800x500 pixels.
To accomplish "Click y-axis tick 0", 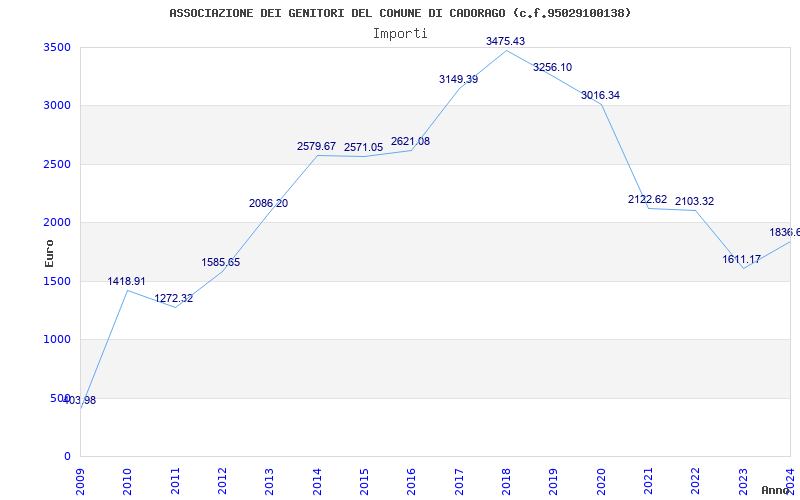I will [67, 456].
